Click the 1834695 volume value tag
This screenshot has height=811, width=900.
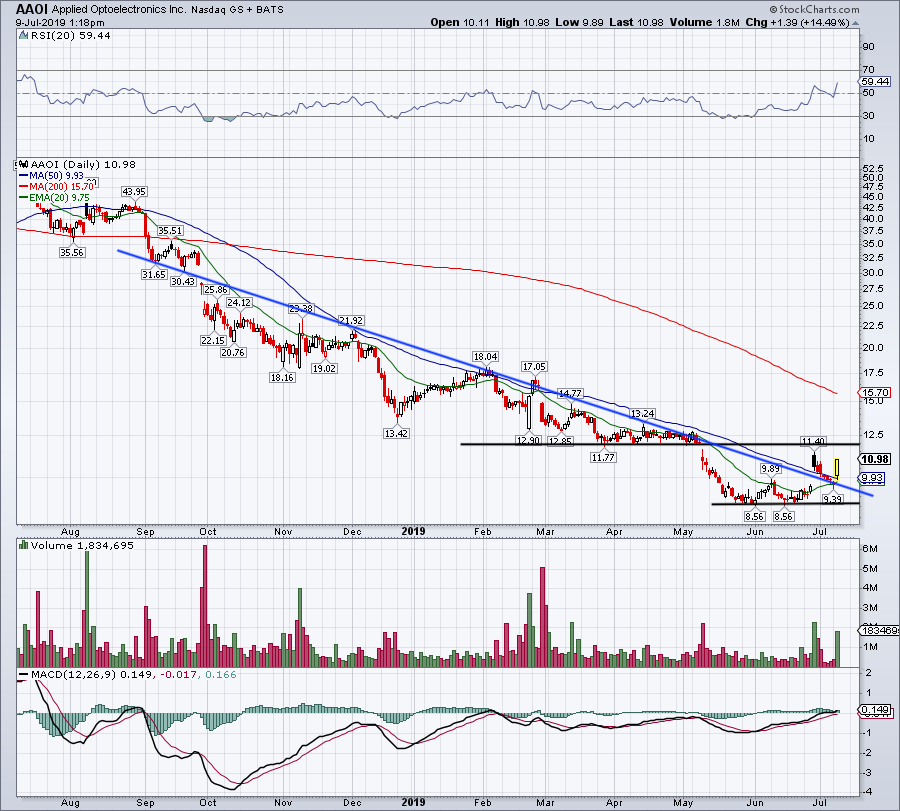tap(873, 632)
